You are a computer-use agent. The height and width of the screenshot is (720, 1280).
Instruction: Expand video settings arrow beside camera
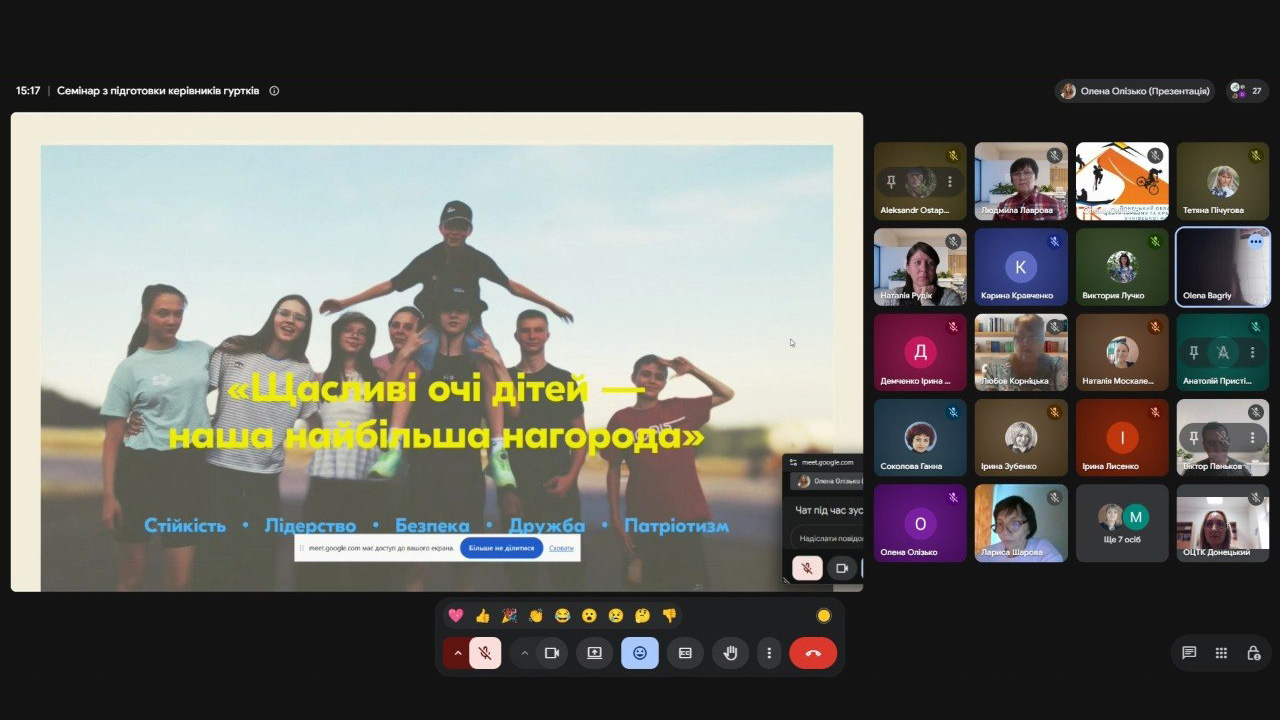[524, 653]
